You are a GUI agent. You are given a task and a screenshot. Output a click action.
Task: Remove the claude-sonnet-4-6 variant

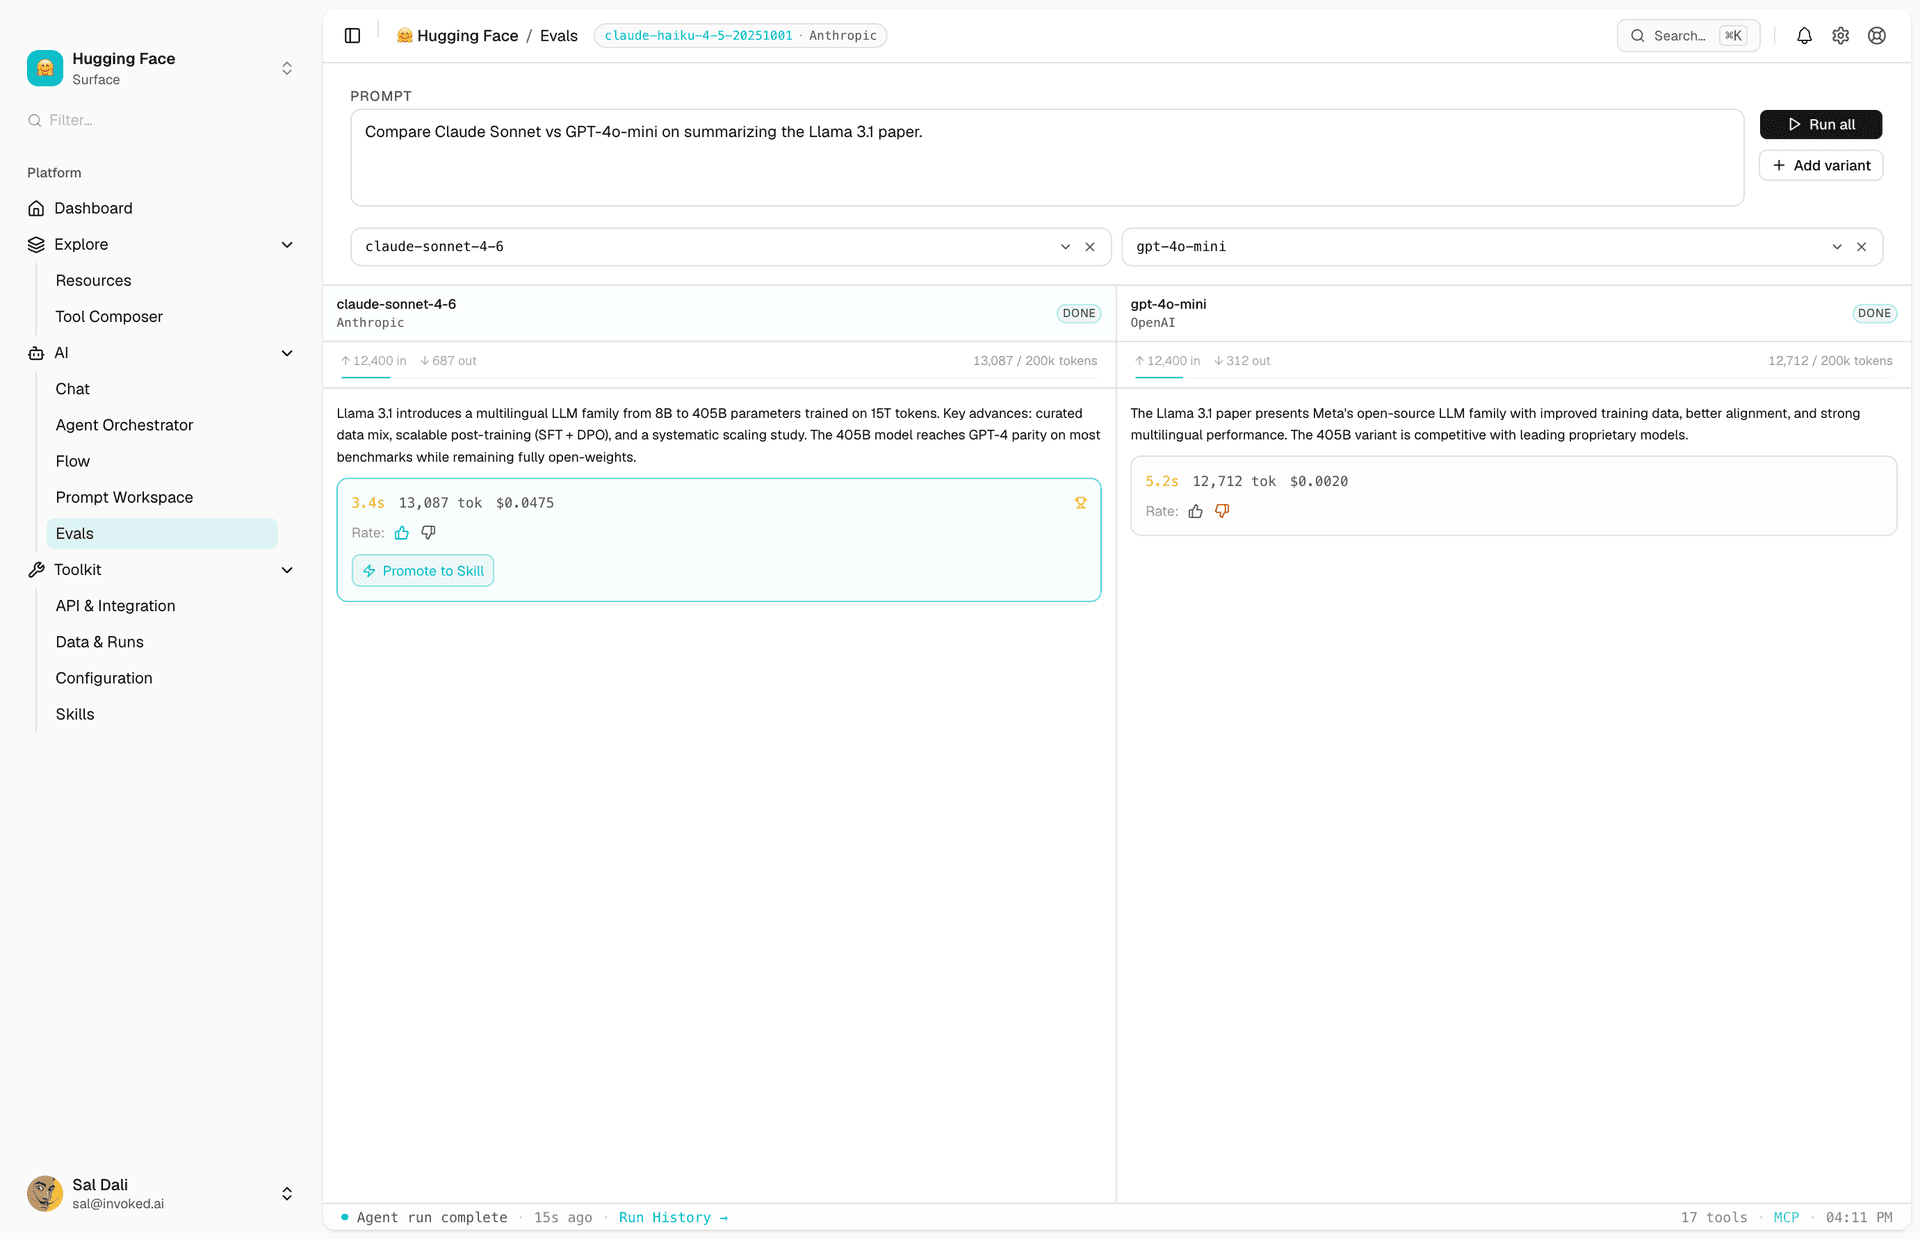[1090, 247]
